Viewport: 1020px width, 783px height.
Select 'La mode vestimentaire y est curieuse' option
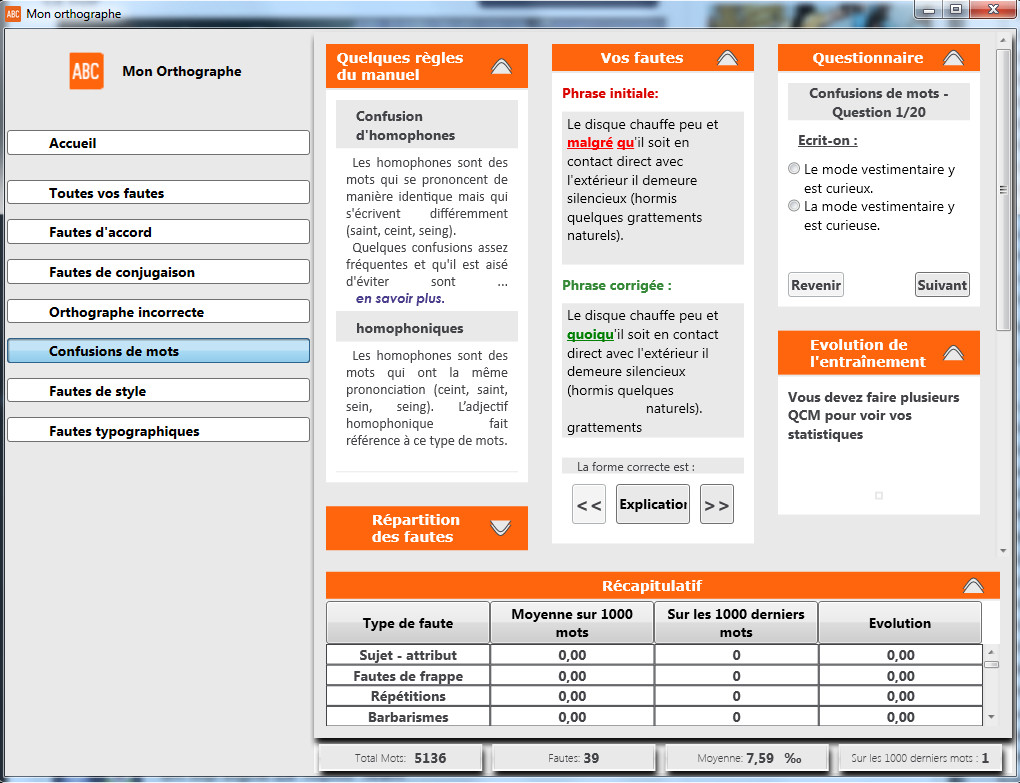794,206
